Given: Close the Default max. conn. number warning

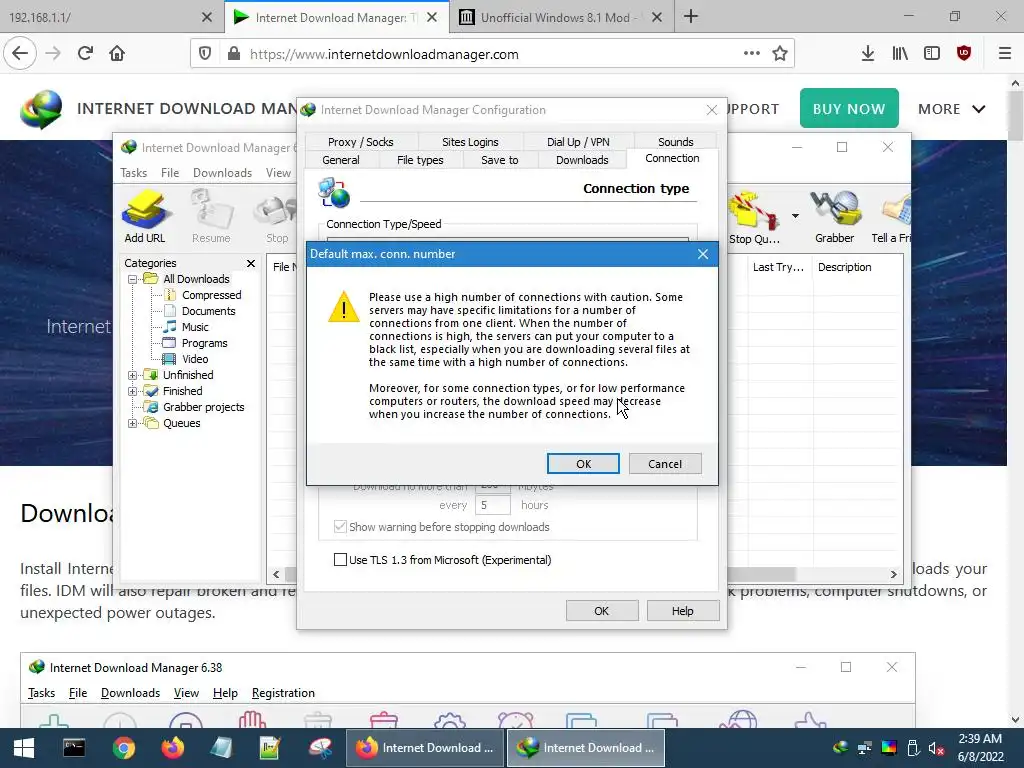Looking at the screenshot, I should (x=703, y=254).
